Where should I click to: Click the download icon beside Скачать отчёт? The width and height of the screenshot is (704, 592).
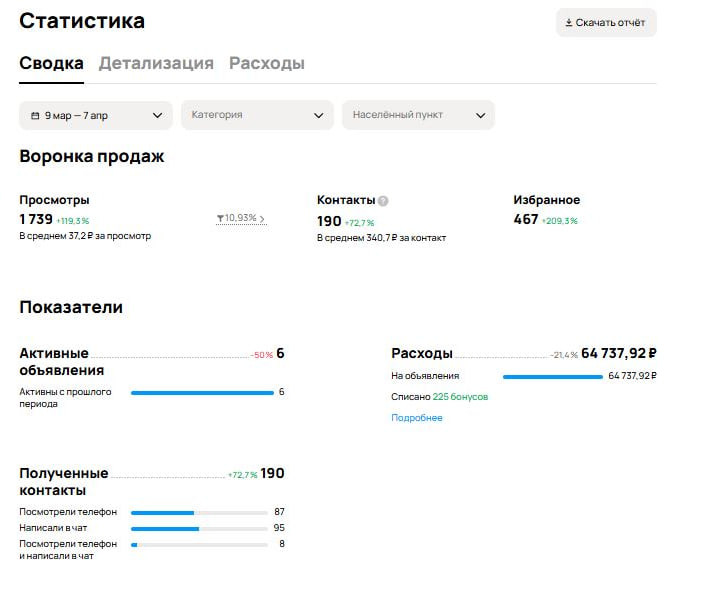[x=569, y=23]
